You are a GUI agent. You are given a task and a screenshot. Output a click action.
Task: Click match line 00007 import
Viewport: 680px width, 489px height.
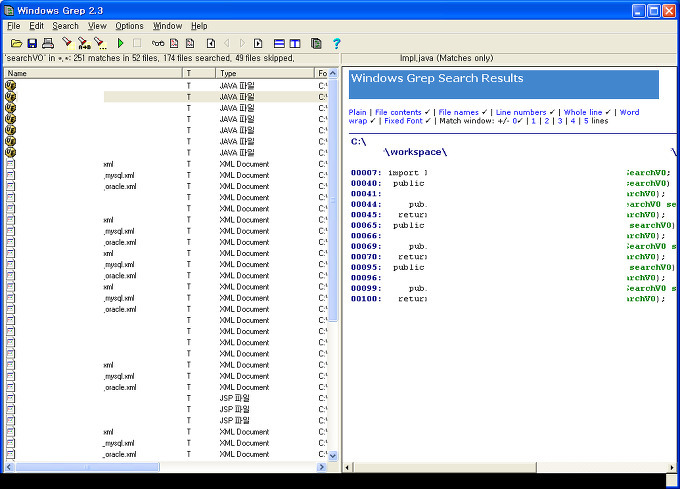511,173
